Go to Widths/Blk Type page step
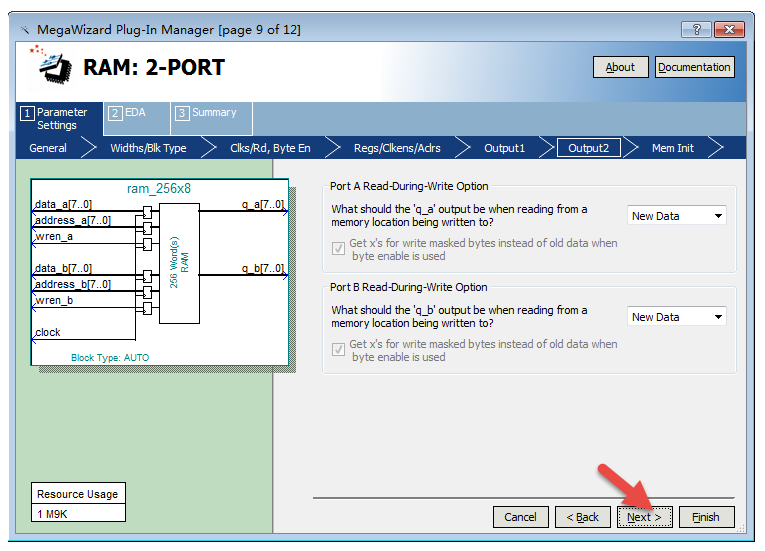Image resolution: width=765 pixels, height=551 pixels. coord(148,148)
